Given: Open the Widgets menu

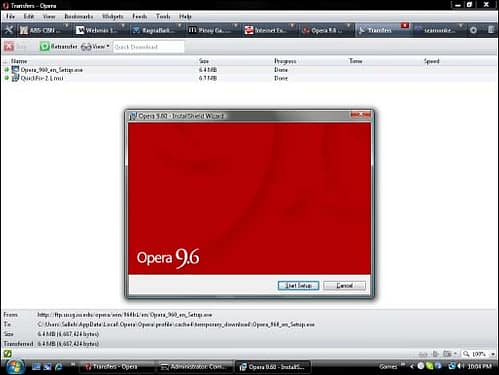Looking at the screenshot, I should (113, 16).
